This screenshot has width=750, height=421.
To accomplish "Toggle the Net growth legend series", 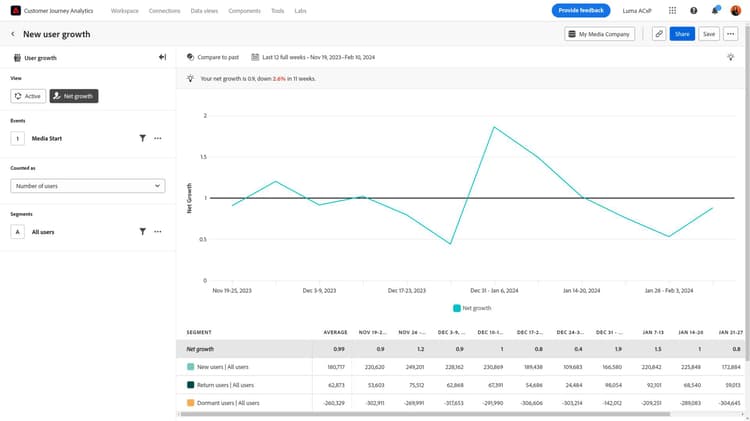I will click(x=472, y=308).
